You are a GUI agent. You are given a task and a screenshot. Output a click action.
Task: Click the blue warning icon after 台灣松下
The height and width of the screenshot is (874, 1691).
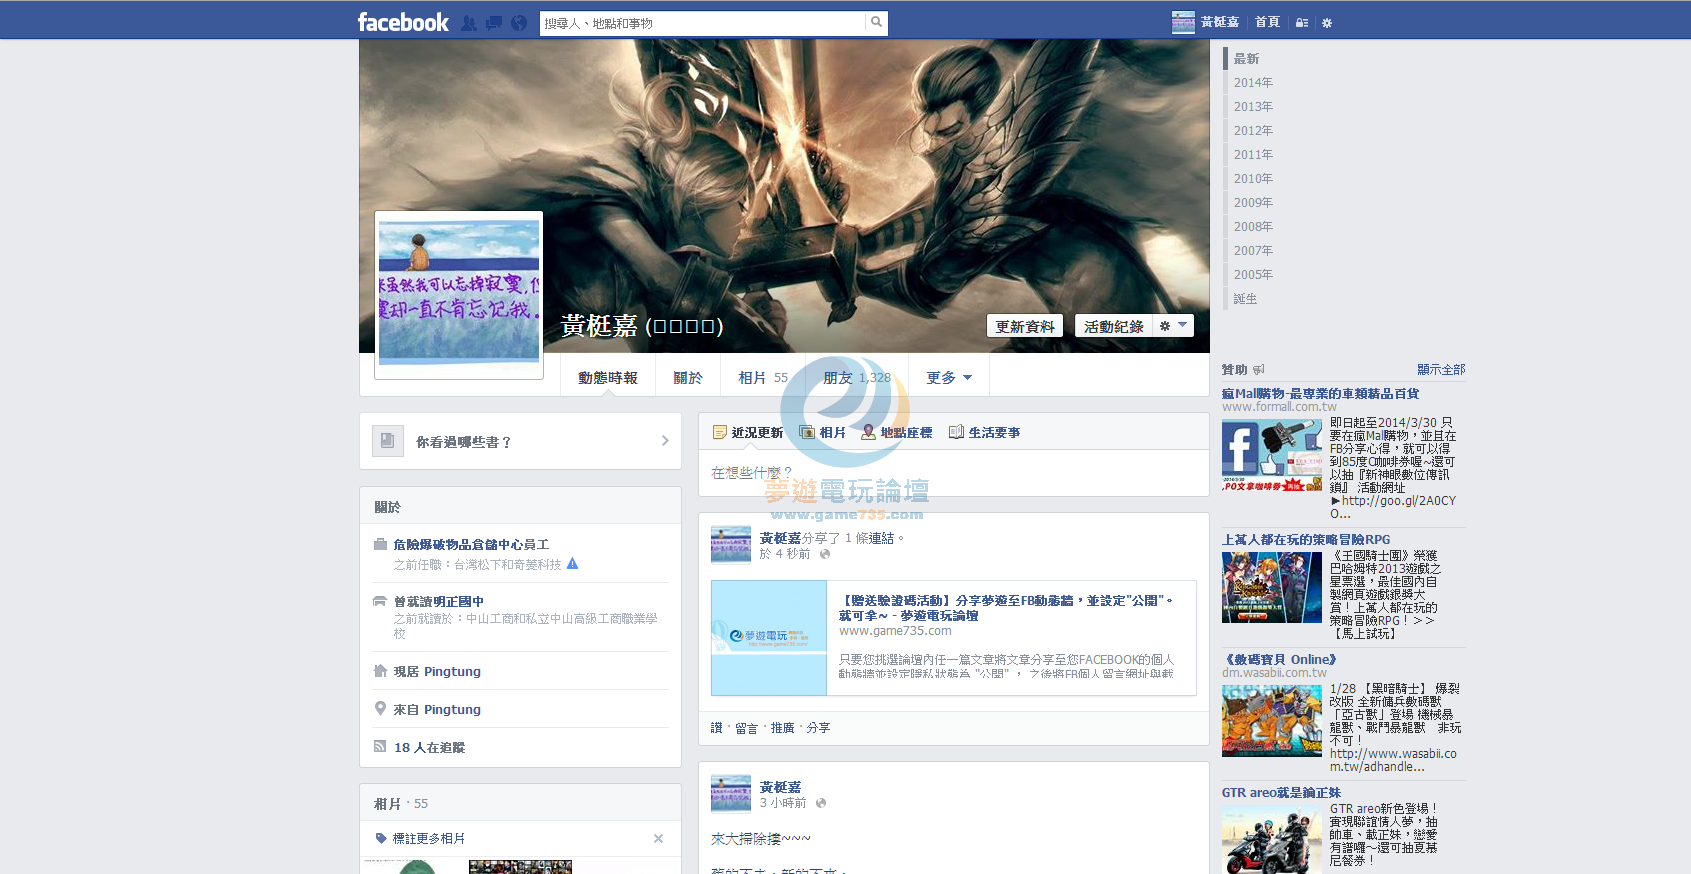point(573,564)
